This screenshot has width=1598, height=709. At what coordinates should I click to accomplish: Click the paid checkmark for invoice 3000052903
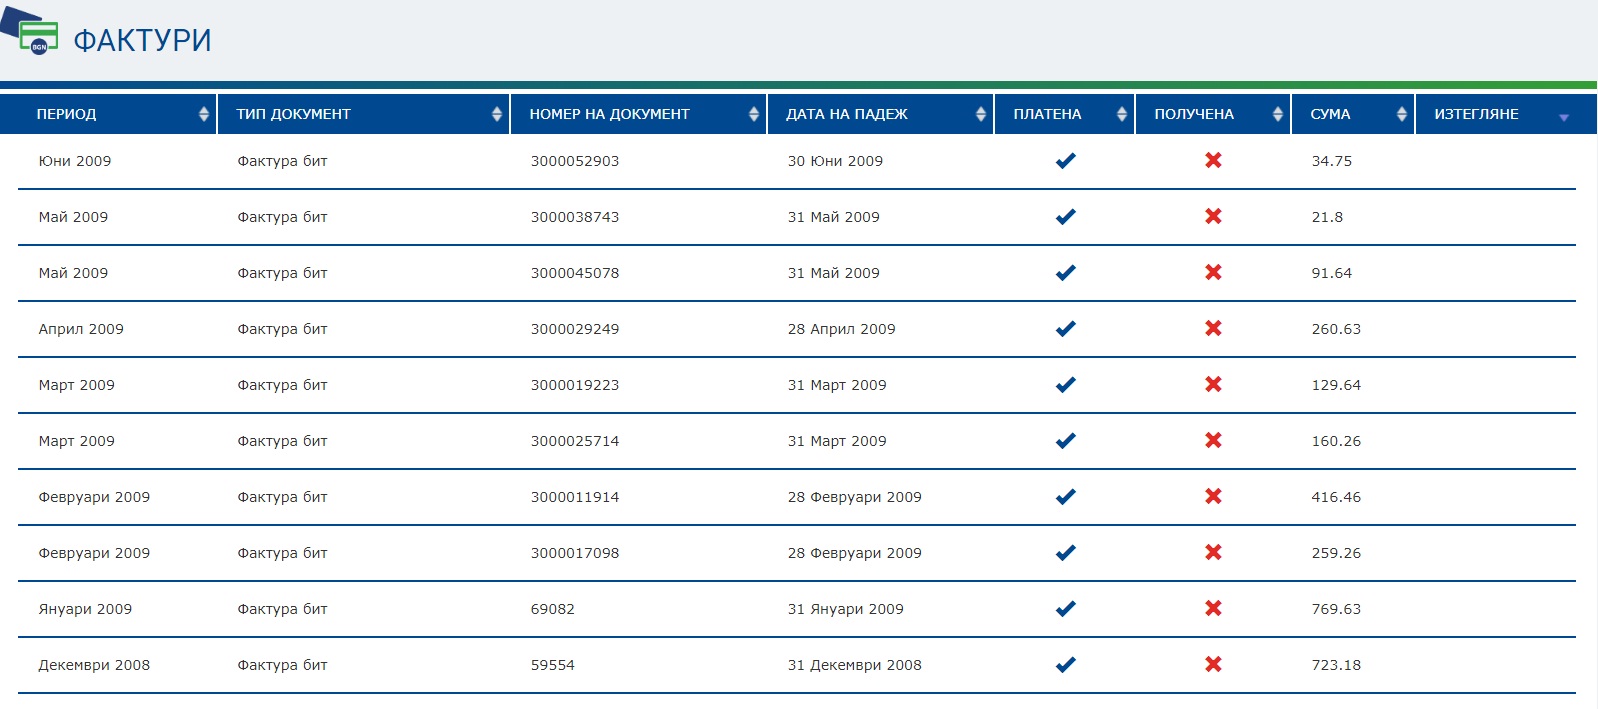pos(1066,161)
